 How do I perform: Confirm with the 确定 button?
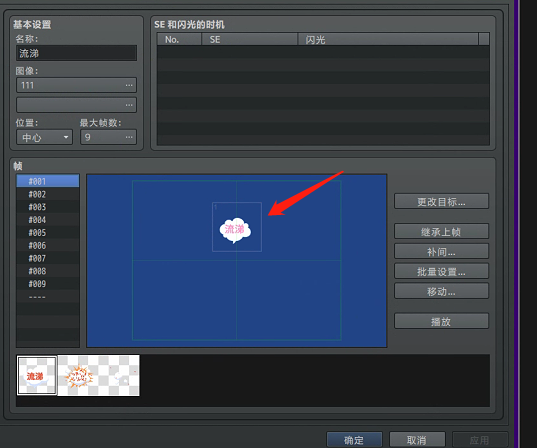coord(354,440)
